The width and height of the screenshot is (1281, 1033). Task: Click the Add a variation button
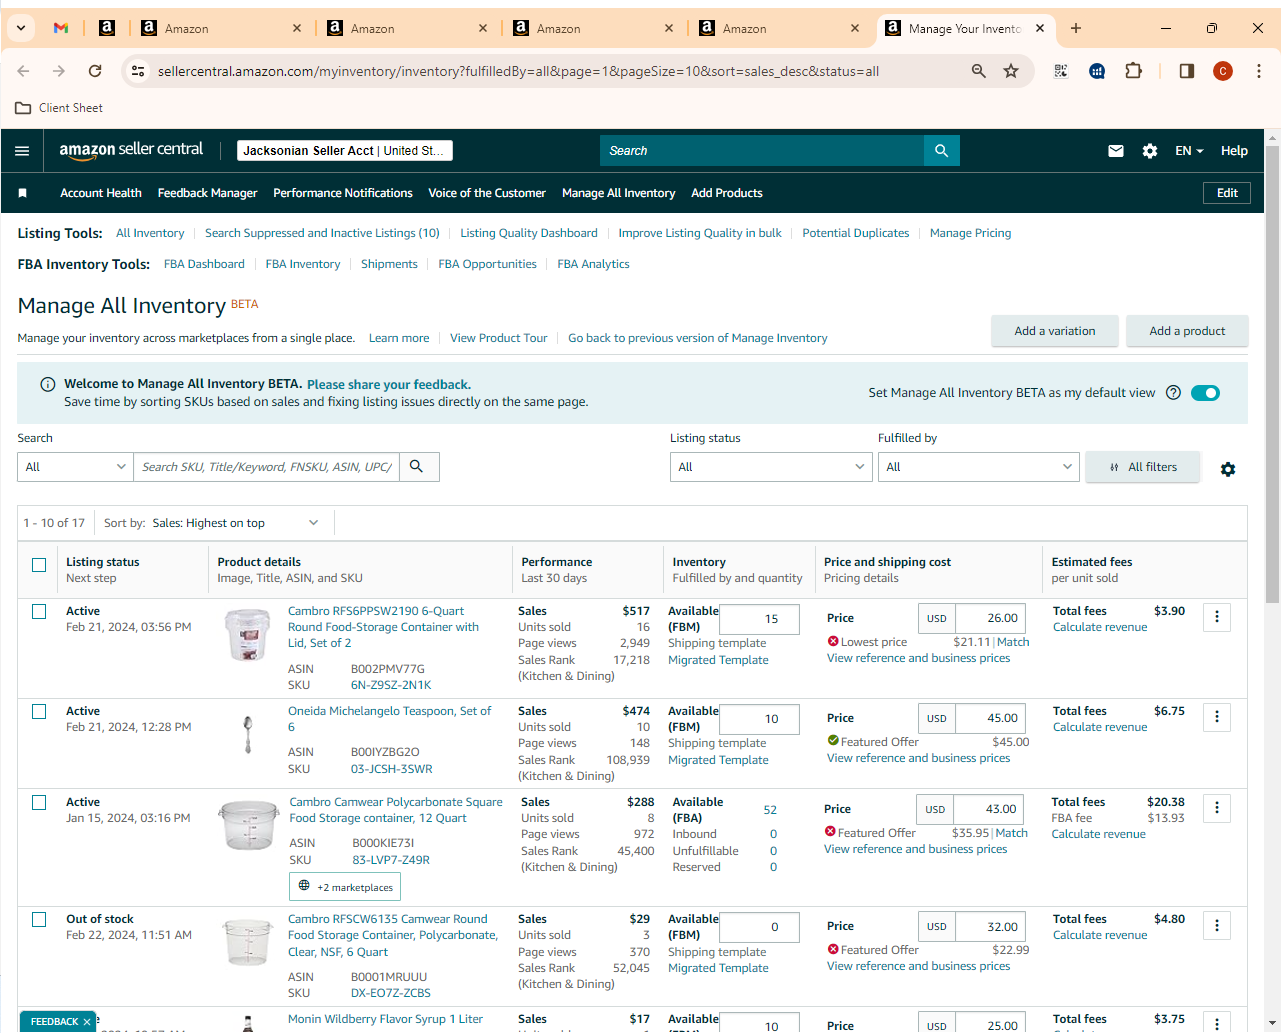(x=1055, y=331)
